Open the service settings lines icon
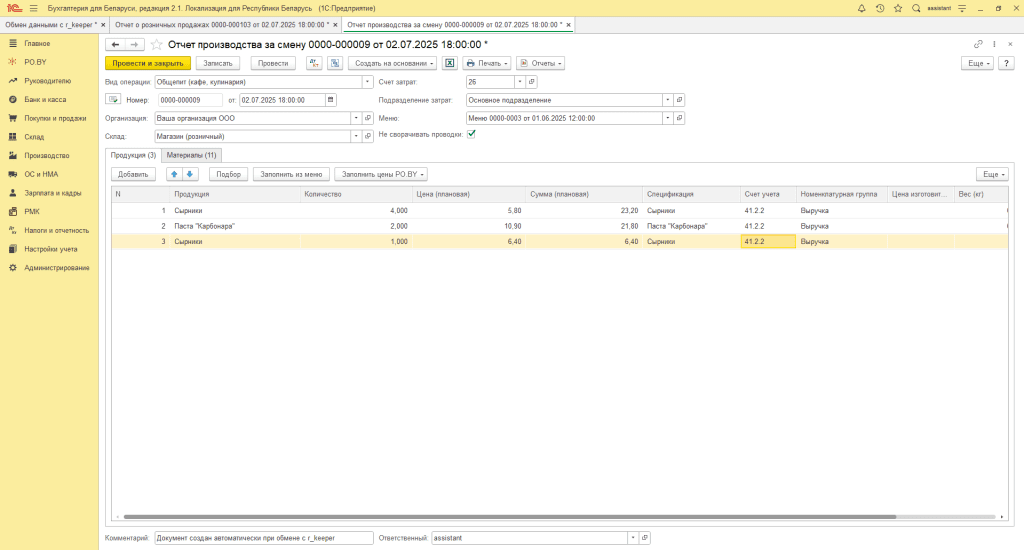1024x550 pixels. click(x=962, y=8)
